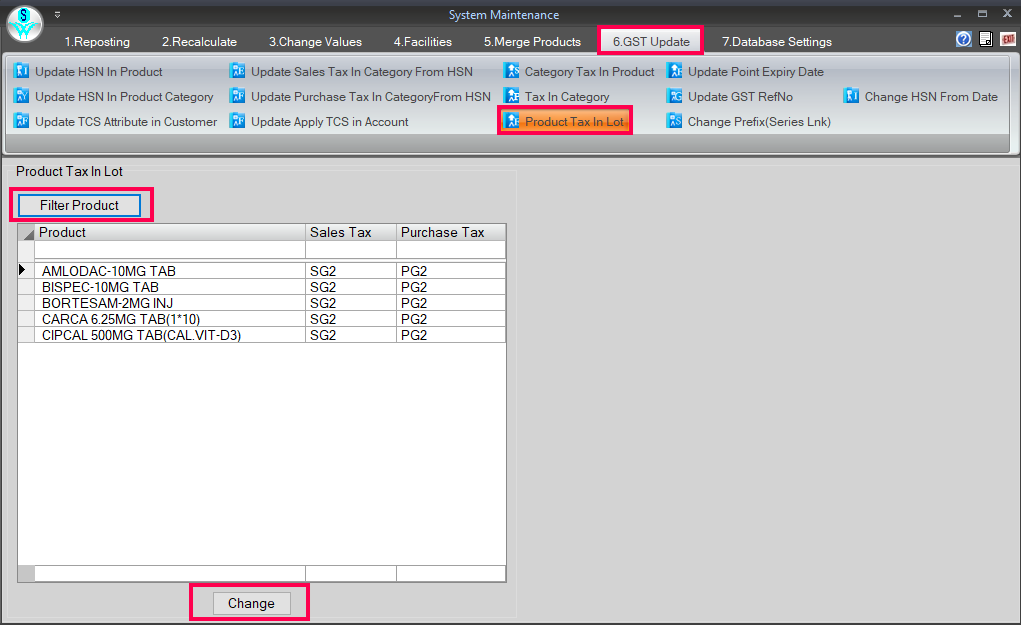
Task: Select the AMLODAC-10MG TAB row
Action: [x=262, y=271]
